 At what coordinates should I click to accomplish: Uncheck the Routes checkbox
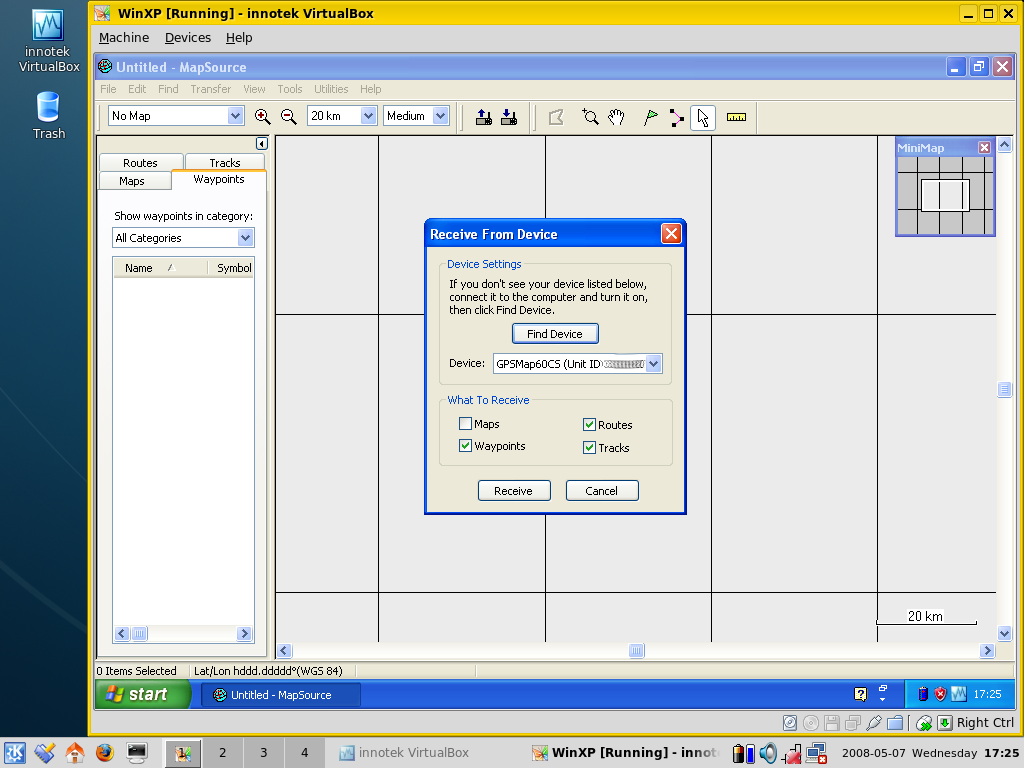pyautogui.click(x=589, y=424)
